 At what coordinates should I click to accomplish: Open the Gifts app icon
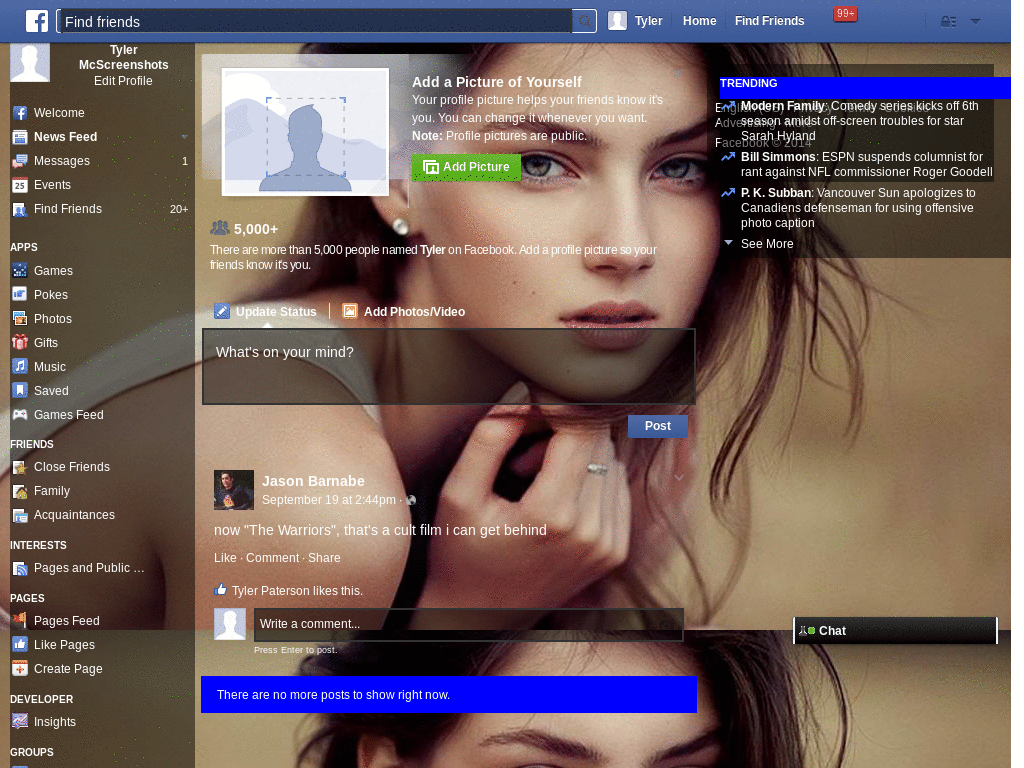coord(20,342)
